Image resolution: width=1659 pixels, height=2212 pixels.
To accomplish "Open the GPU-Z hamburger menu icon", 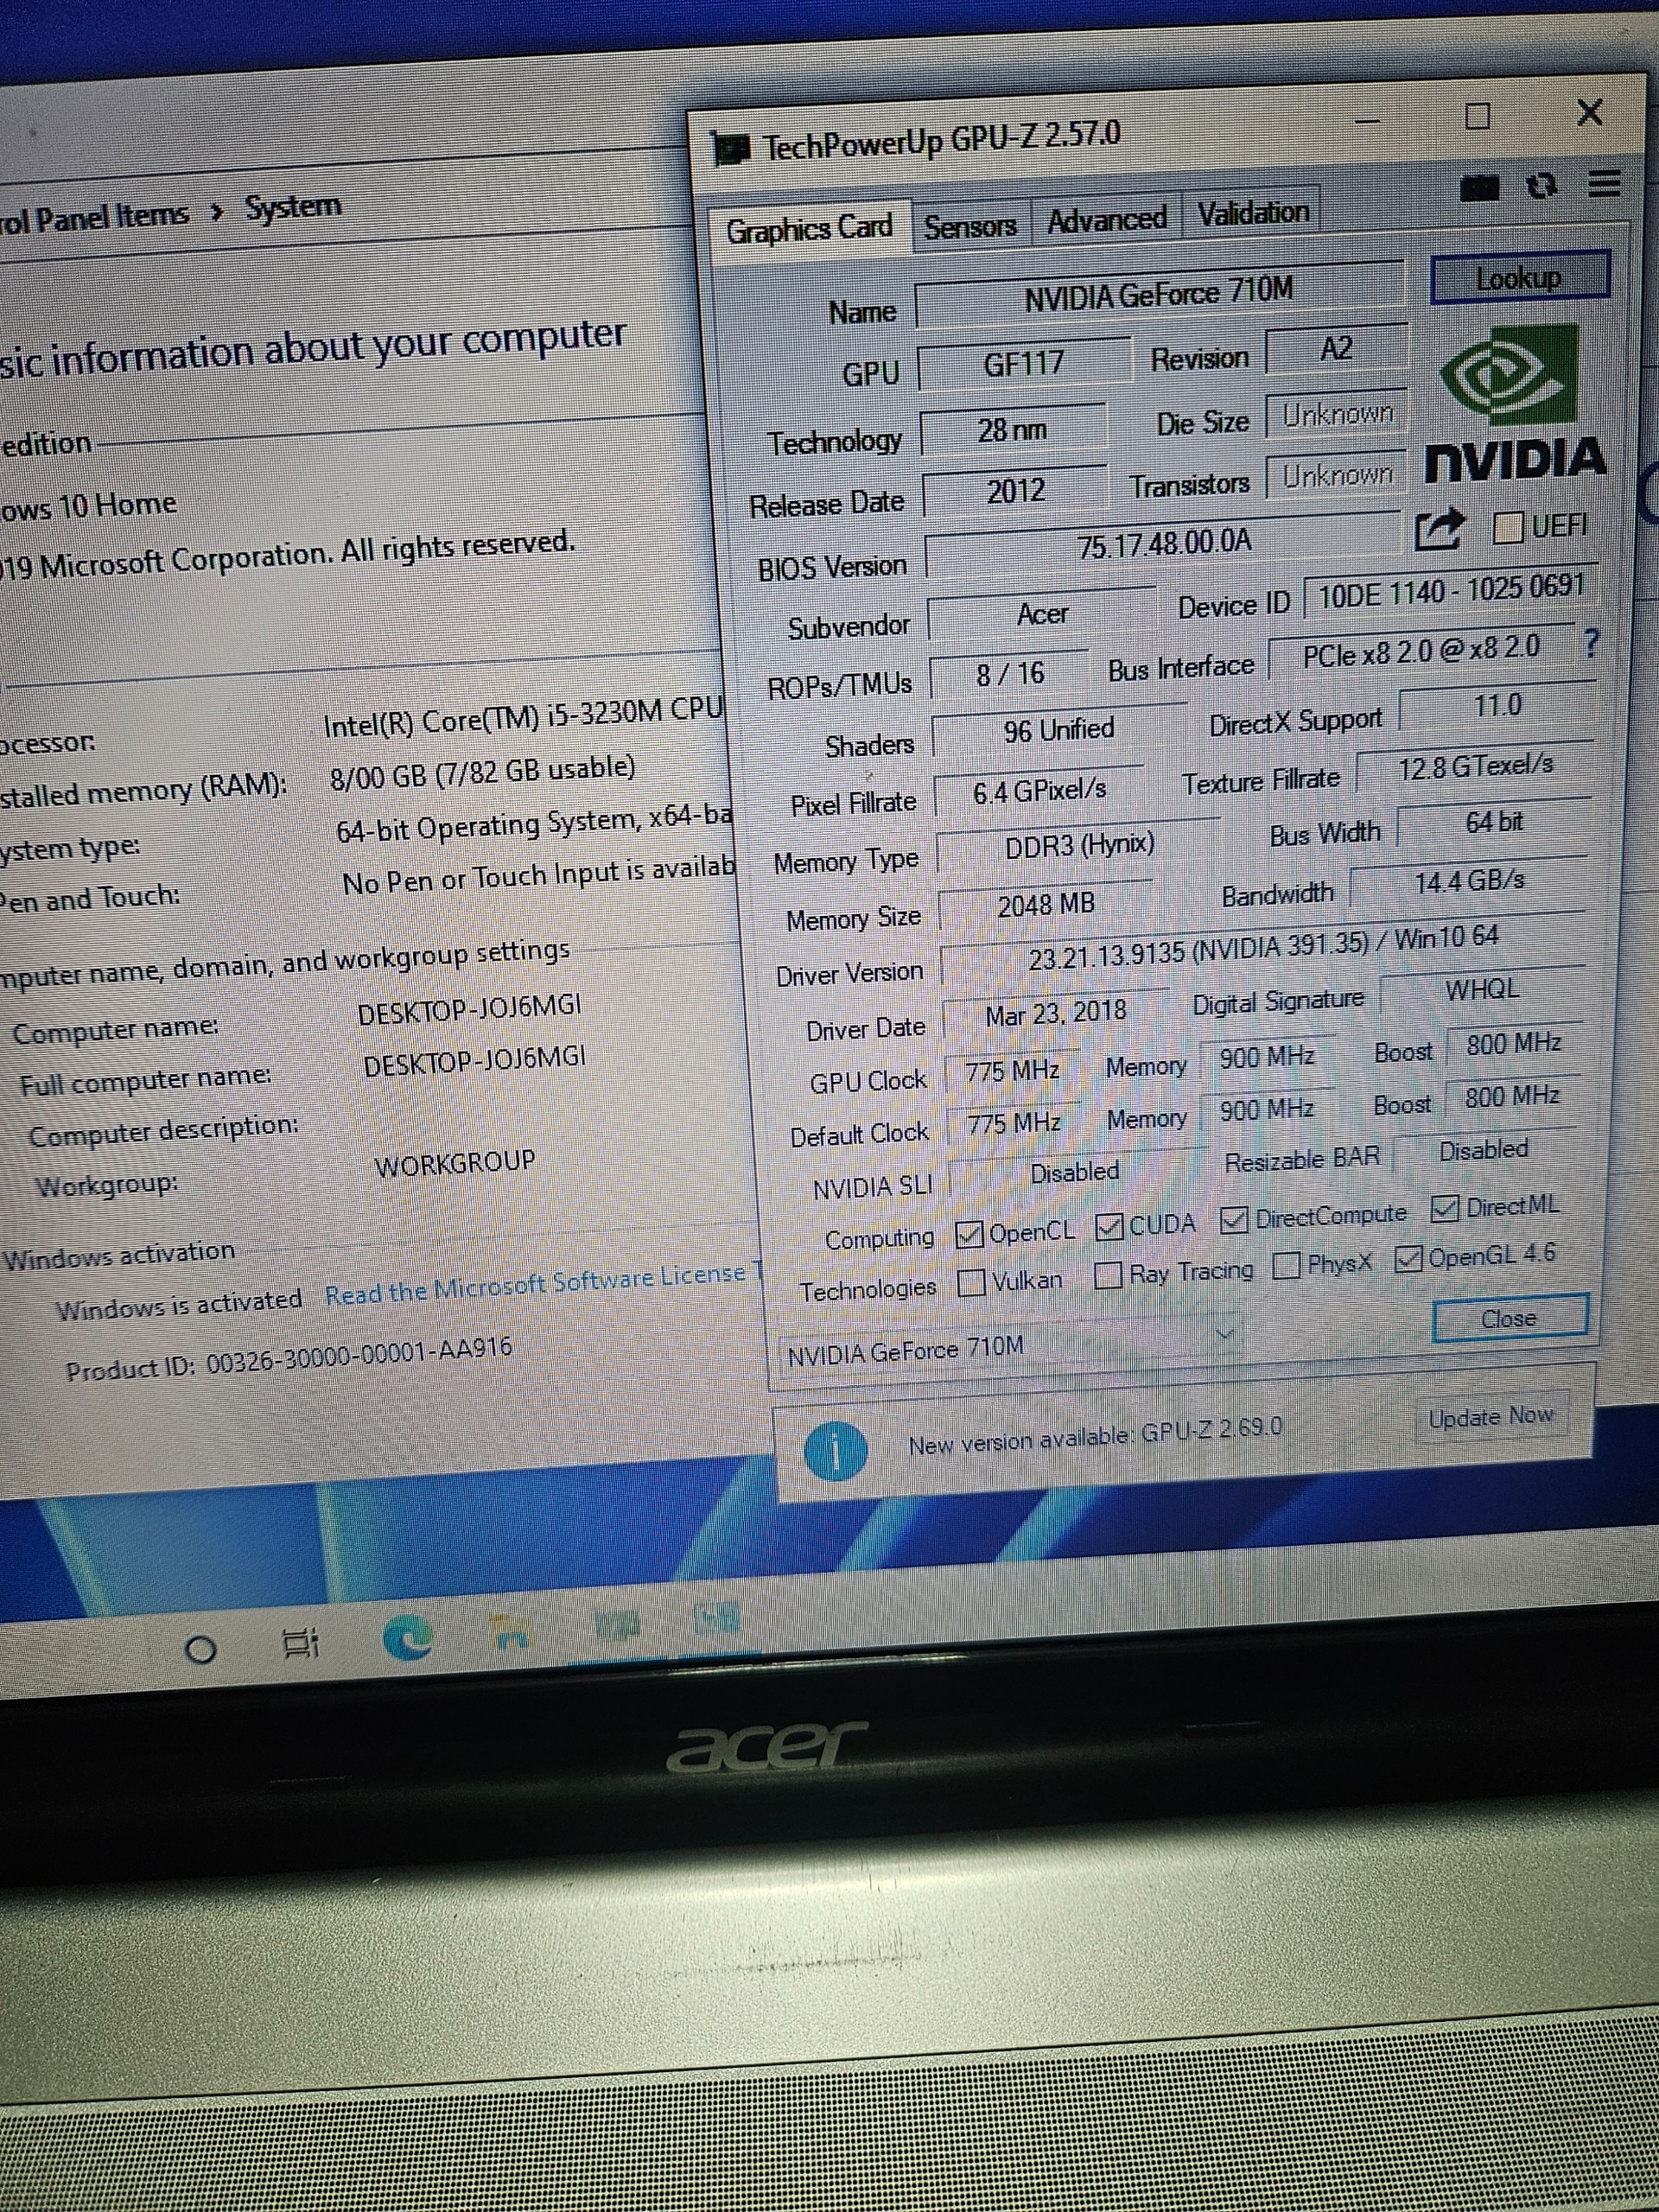I will click(1604, 184).
